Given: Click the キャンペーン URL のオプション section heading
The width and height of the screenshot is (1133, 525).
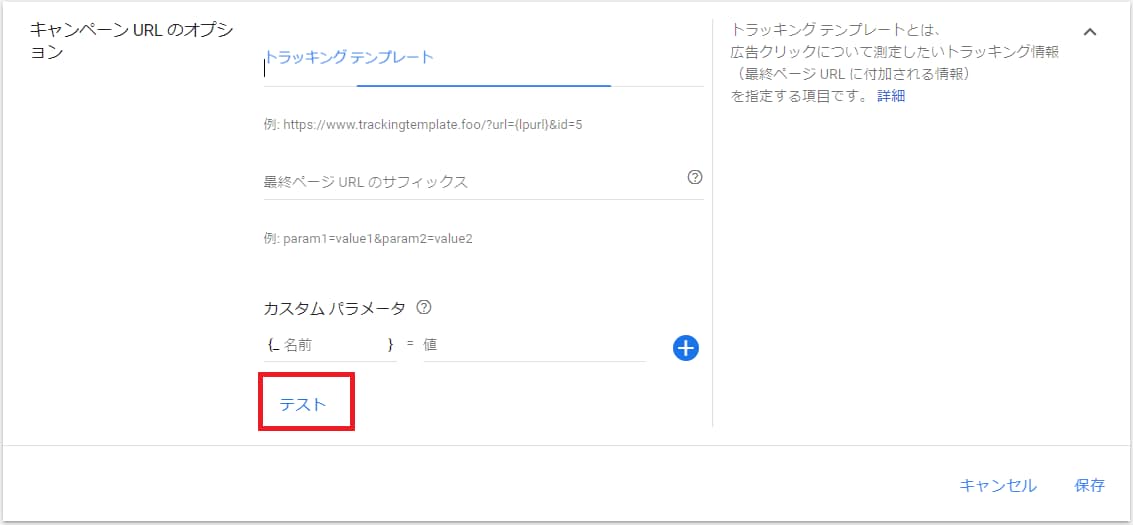Looking at the screenshot, I should coord(131,41).
